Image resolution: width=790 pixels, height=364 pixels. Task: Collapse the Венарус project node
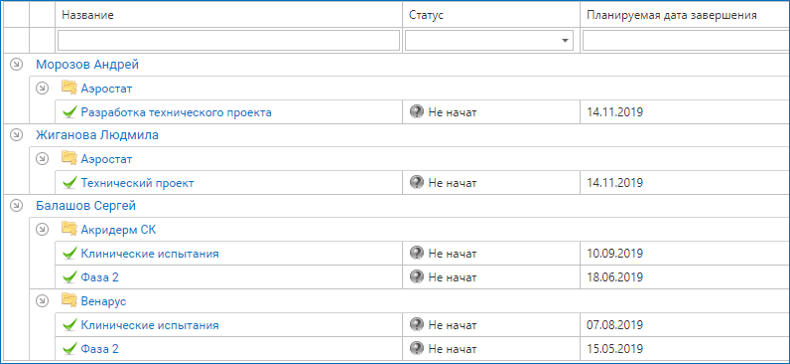point(43,301)
